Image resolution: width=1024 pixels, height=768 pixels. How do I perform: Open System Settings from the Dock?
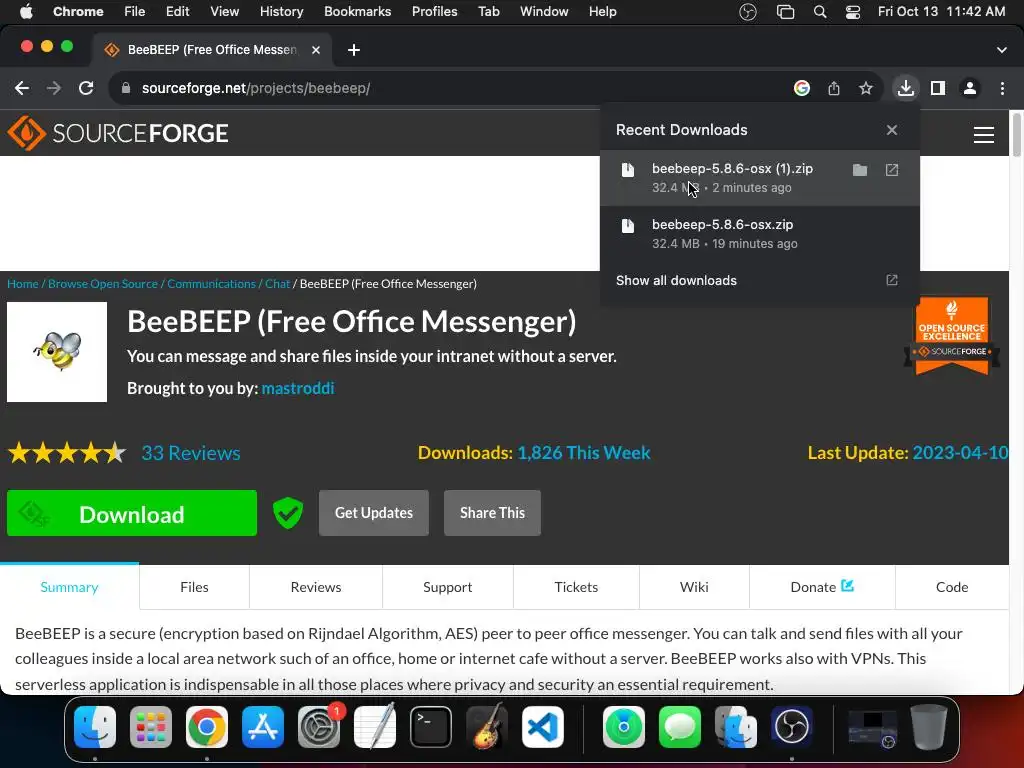[x=319, y=727]
